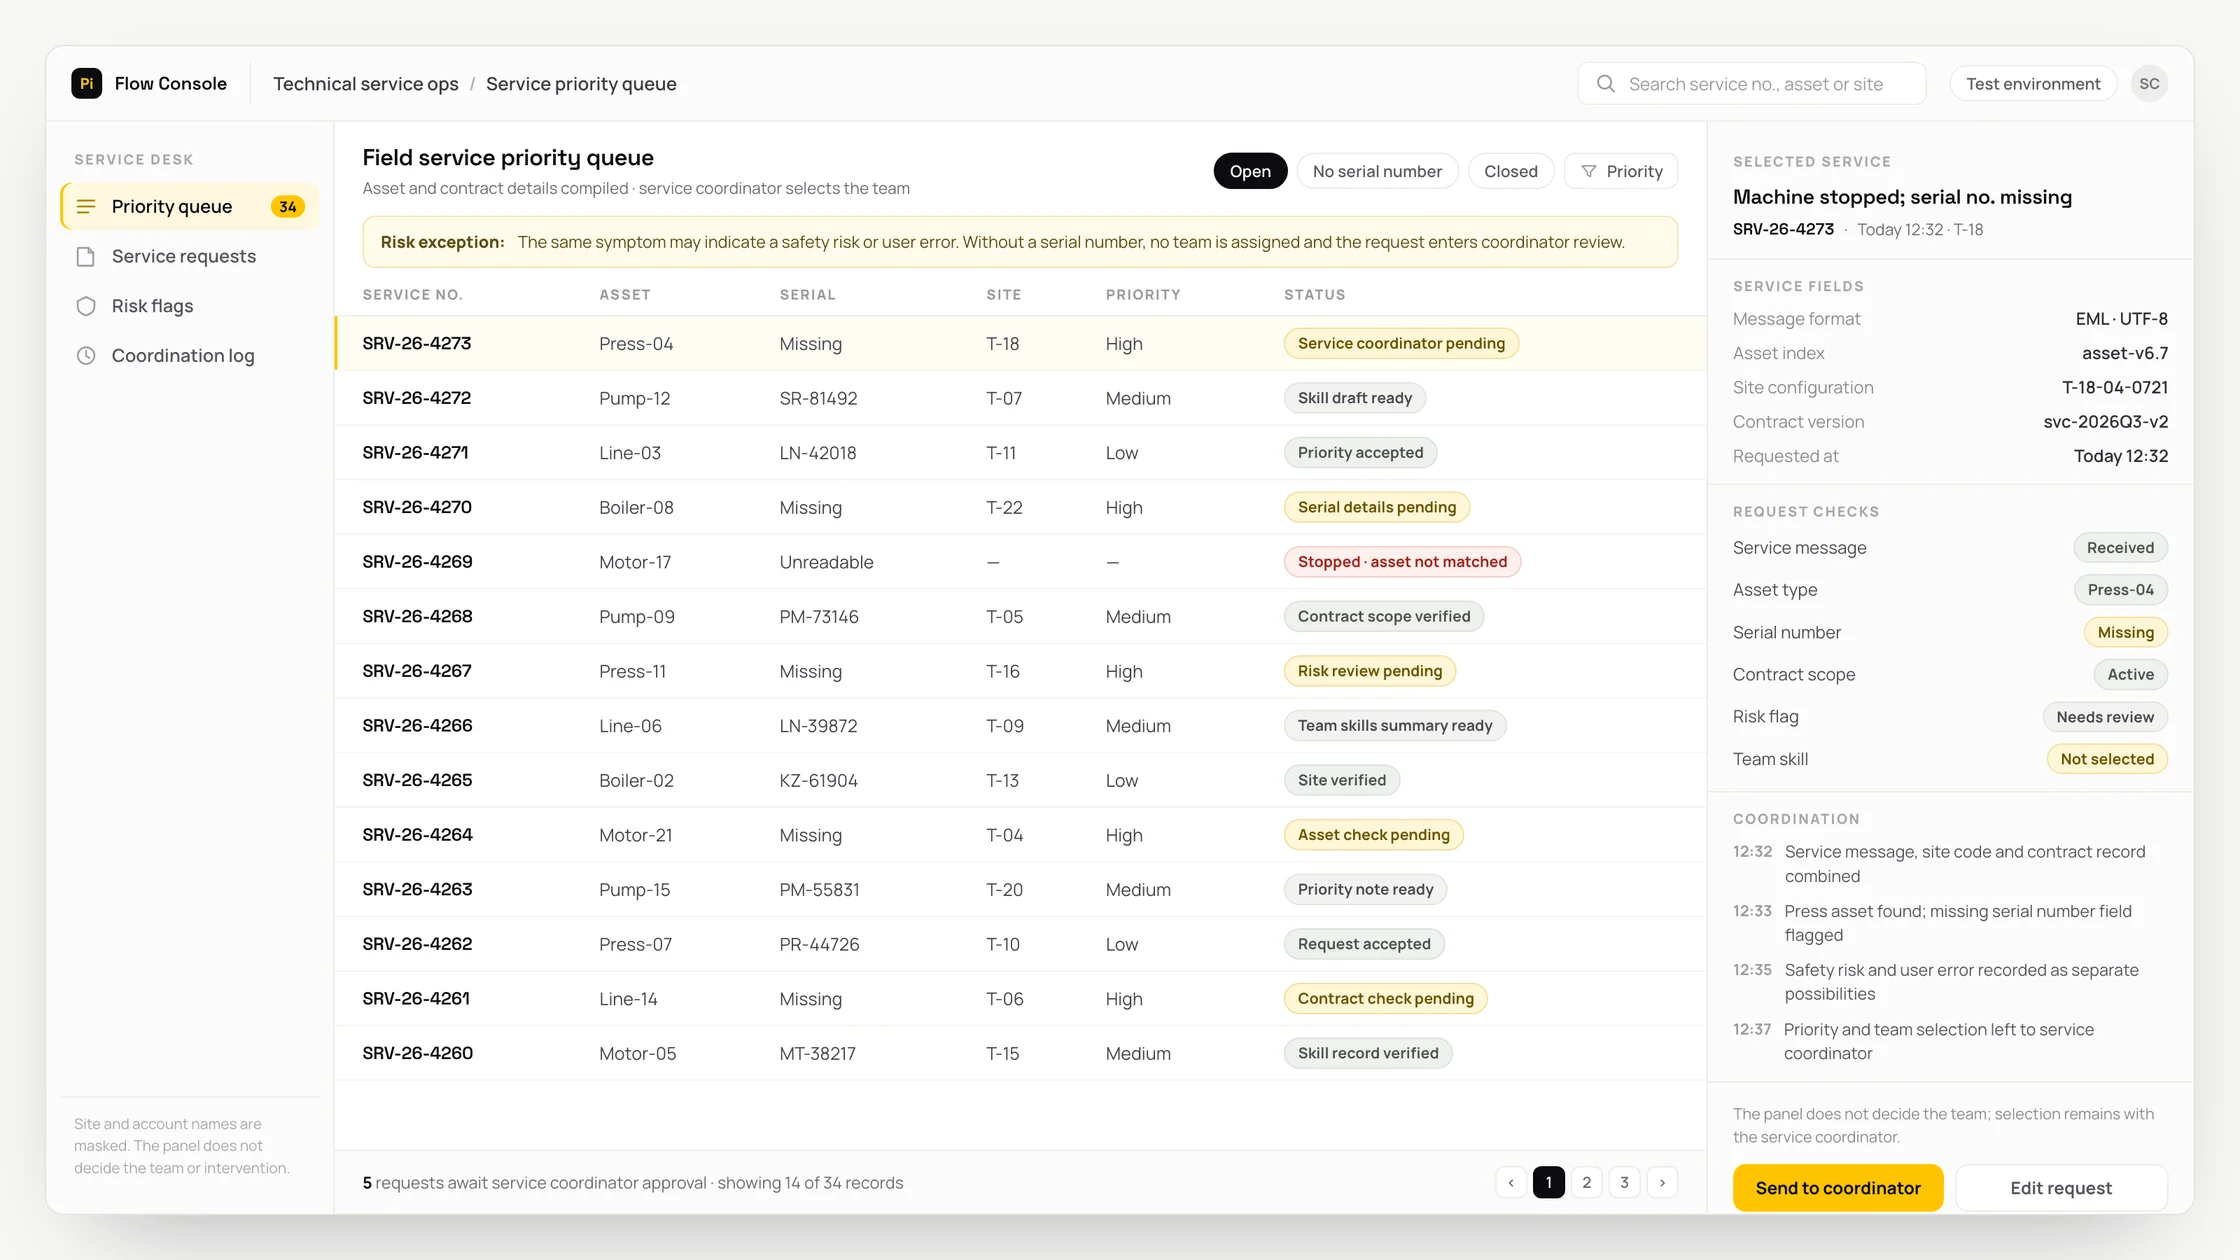Click Service priority queue breadcrumb

(581, 84)
